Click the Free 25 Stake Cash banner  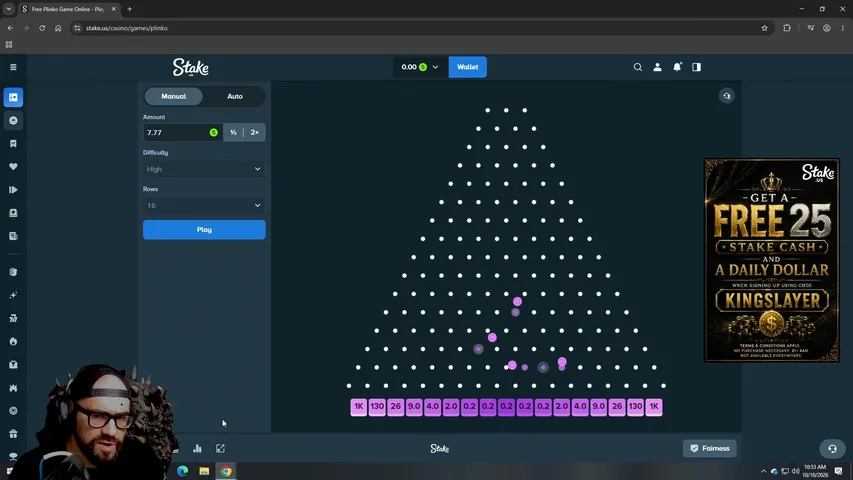[771, 260]
